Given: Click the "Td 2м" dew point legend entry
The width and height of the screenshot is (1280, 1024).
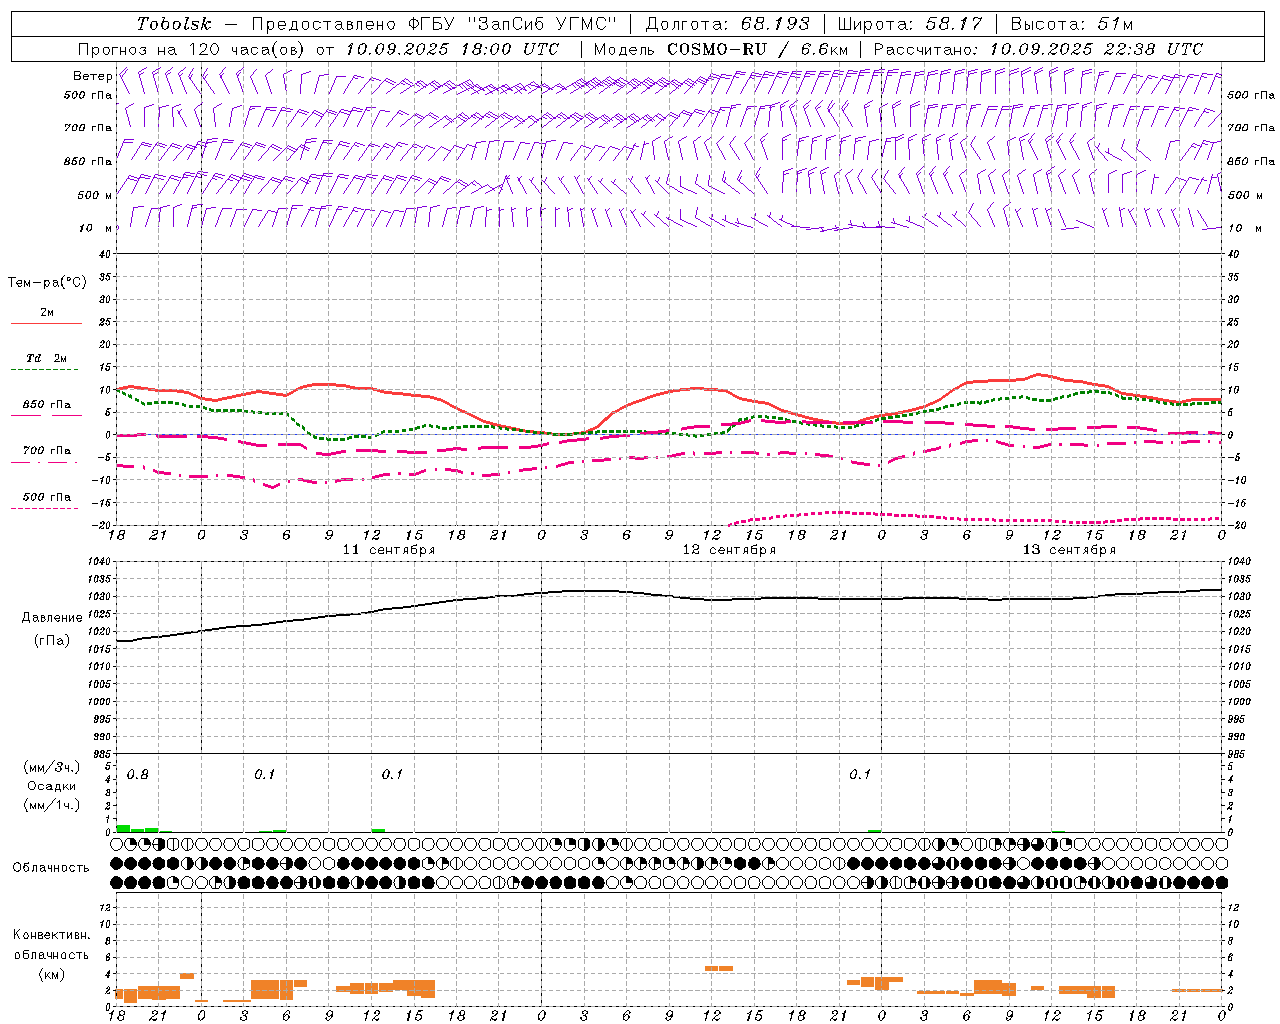Looking at the screenshot, I should (47, 358).
